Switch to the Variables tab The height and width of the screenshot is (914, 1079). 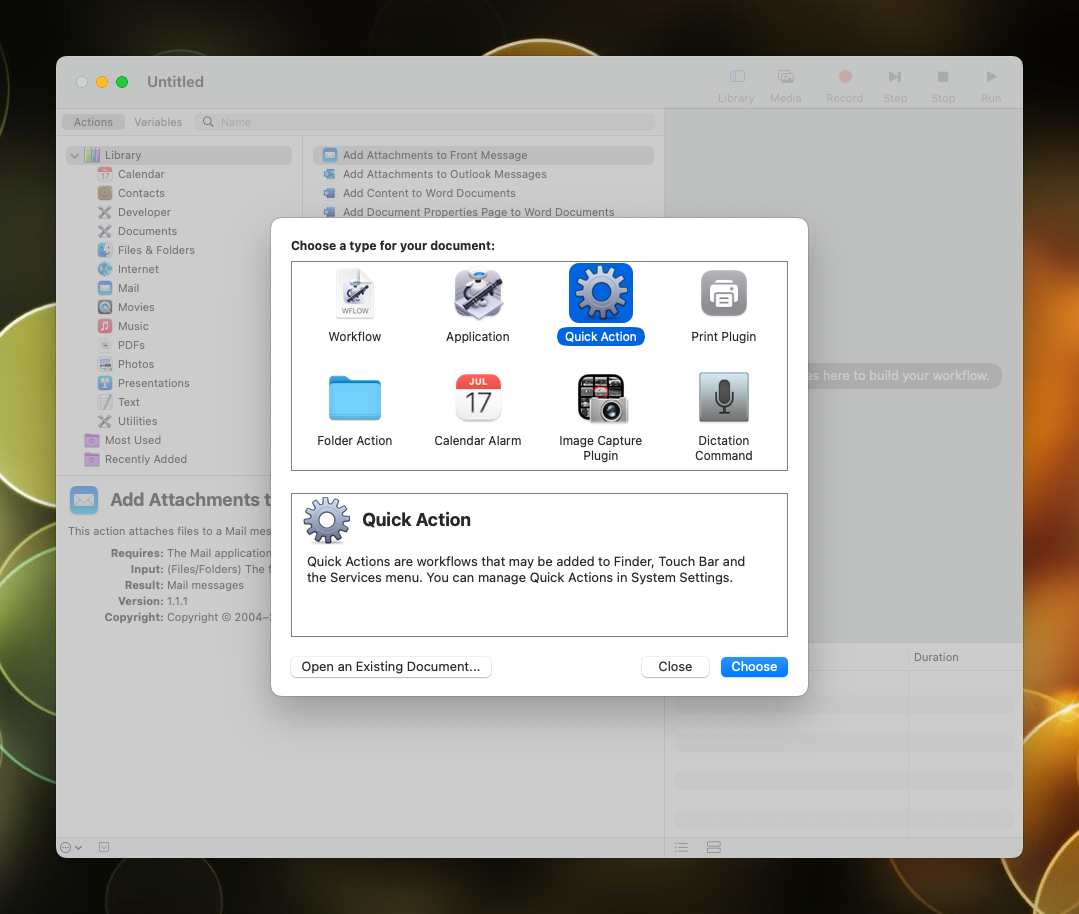(x=157, y=121)
